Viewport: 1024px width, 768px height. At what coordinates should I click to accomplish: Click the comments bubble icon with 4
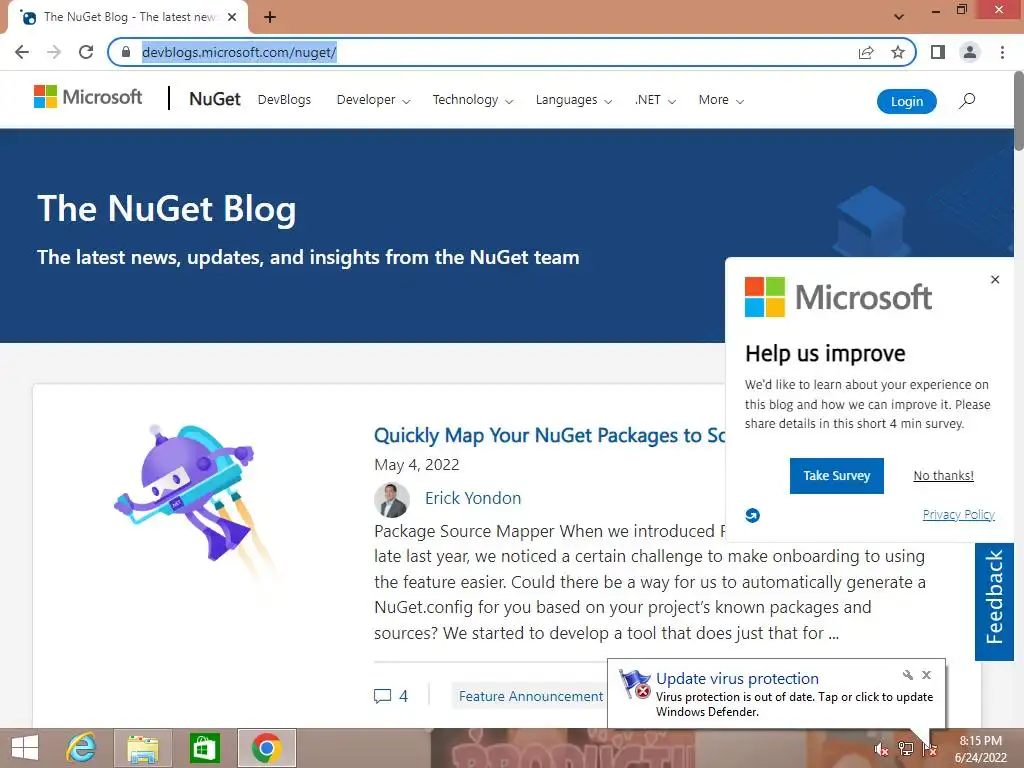point(383,696)
